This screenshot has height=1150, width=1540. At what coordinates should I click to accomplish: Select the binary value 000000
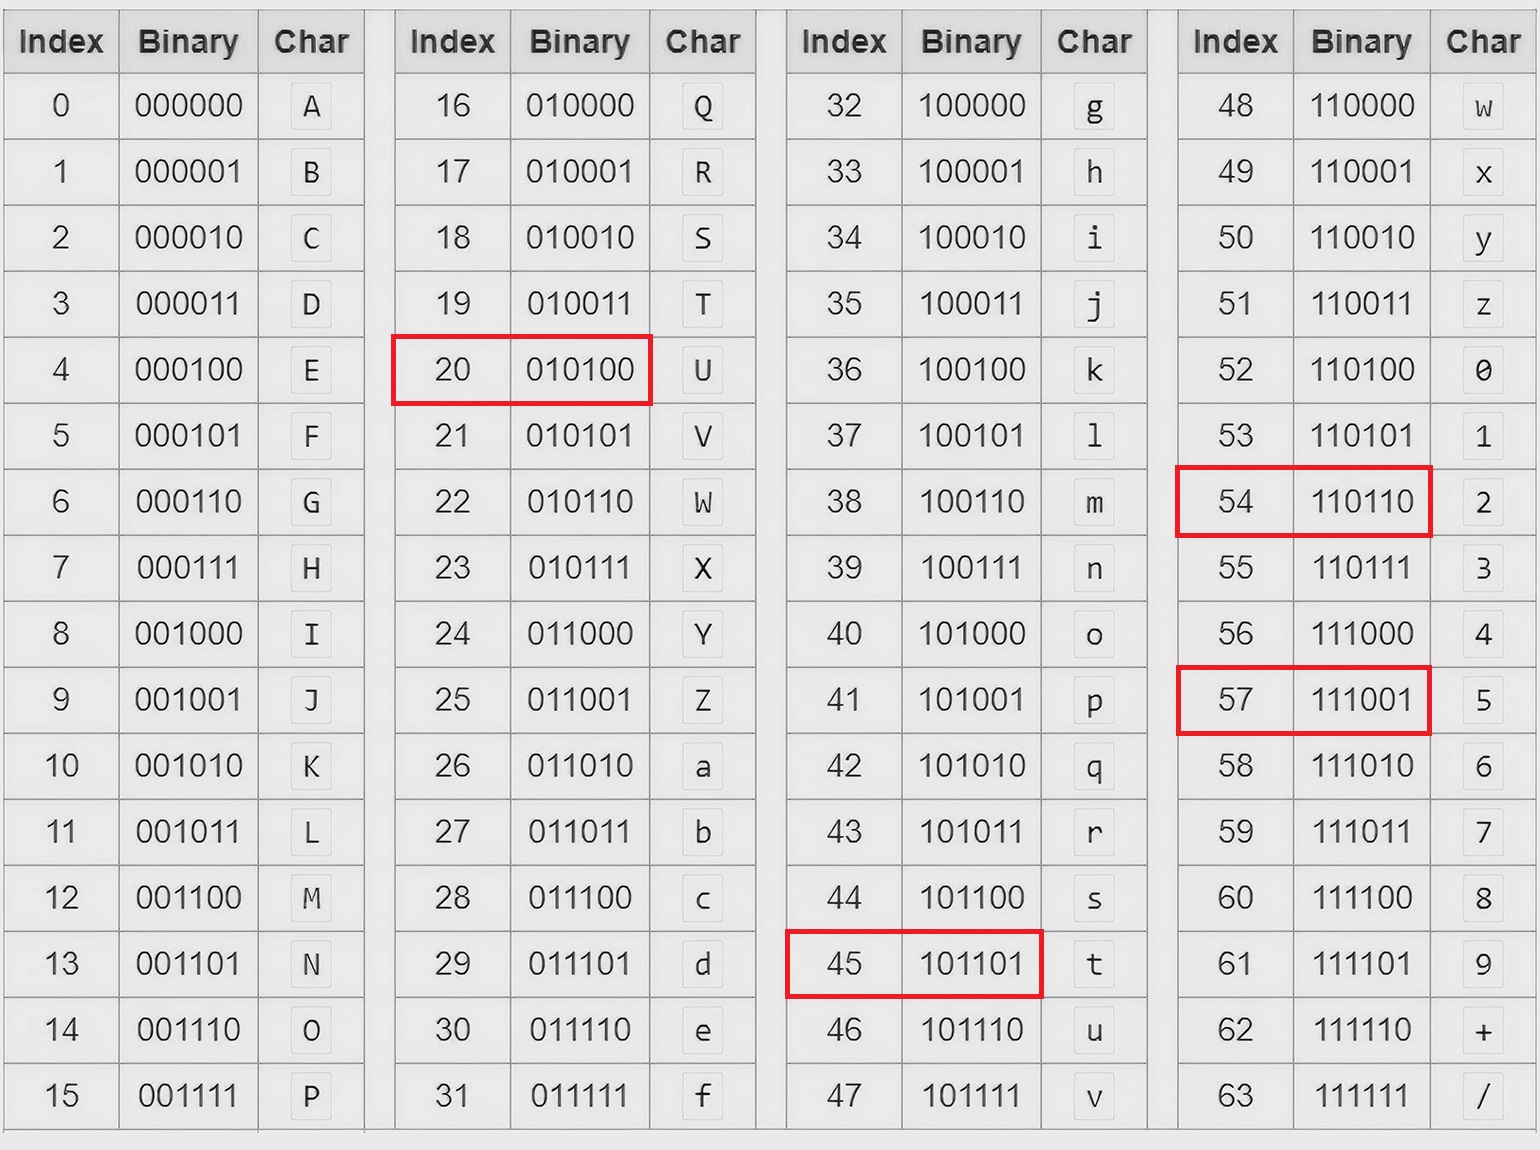[x=189, y=106]
